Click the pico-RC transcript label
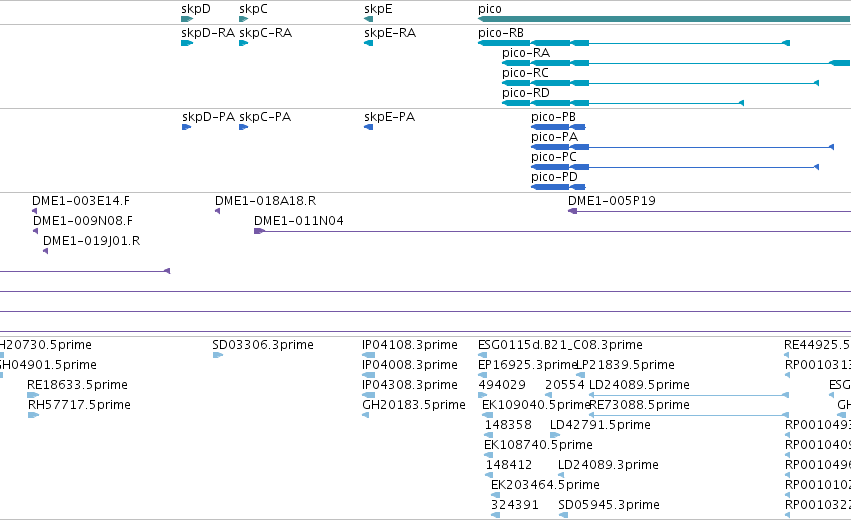 tap(525, 73)
